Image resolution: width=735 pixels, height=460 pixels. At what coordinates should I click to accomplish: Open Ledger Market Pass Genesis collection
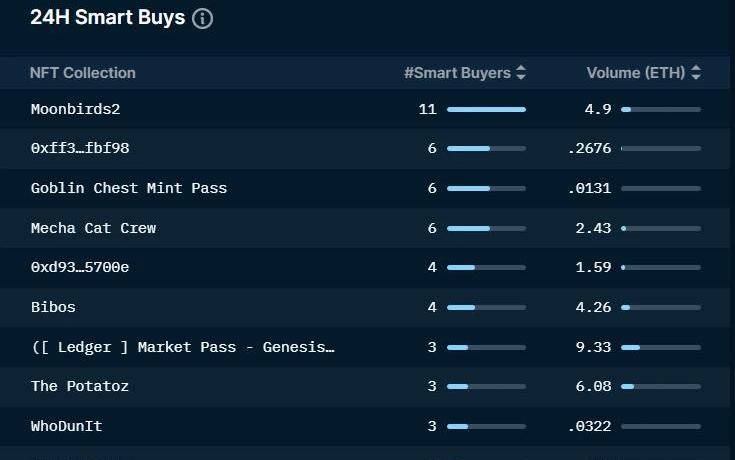(x=183, y=347)
